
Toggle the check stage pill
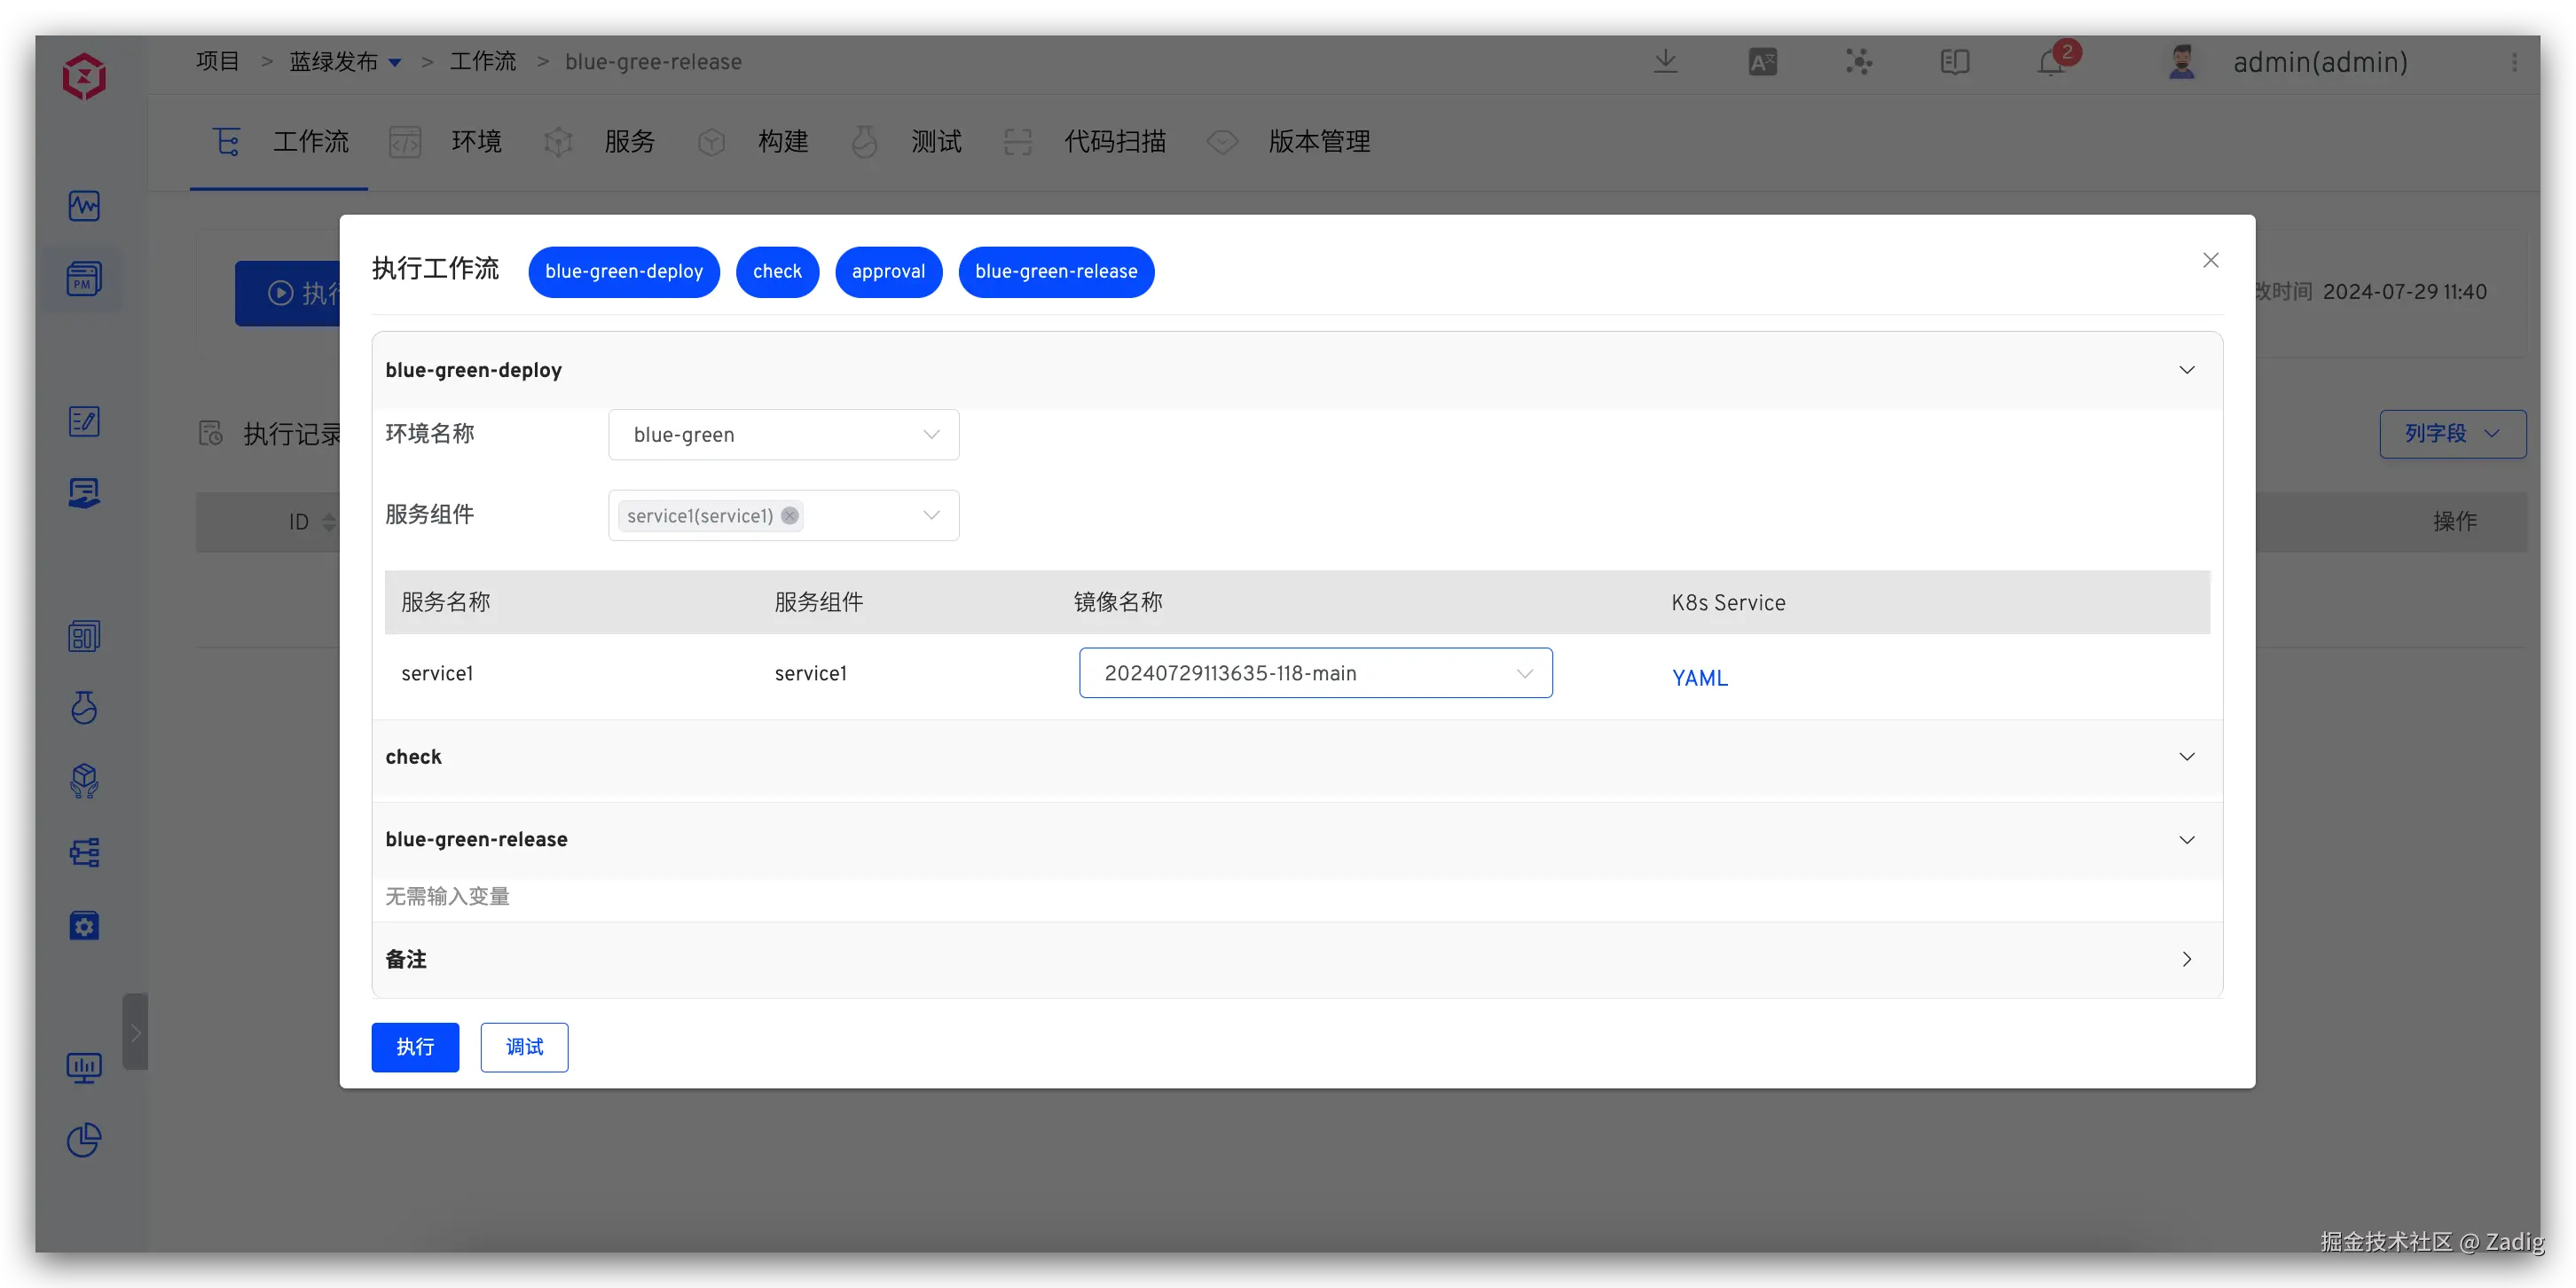(x=777, y=272)
